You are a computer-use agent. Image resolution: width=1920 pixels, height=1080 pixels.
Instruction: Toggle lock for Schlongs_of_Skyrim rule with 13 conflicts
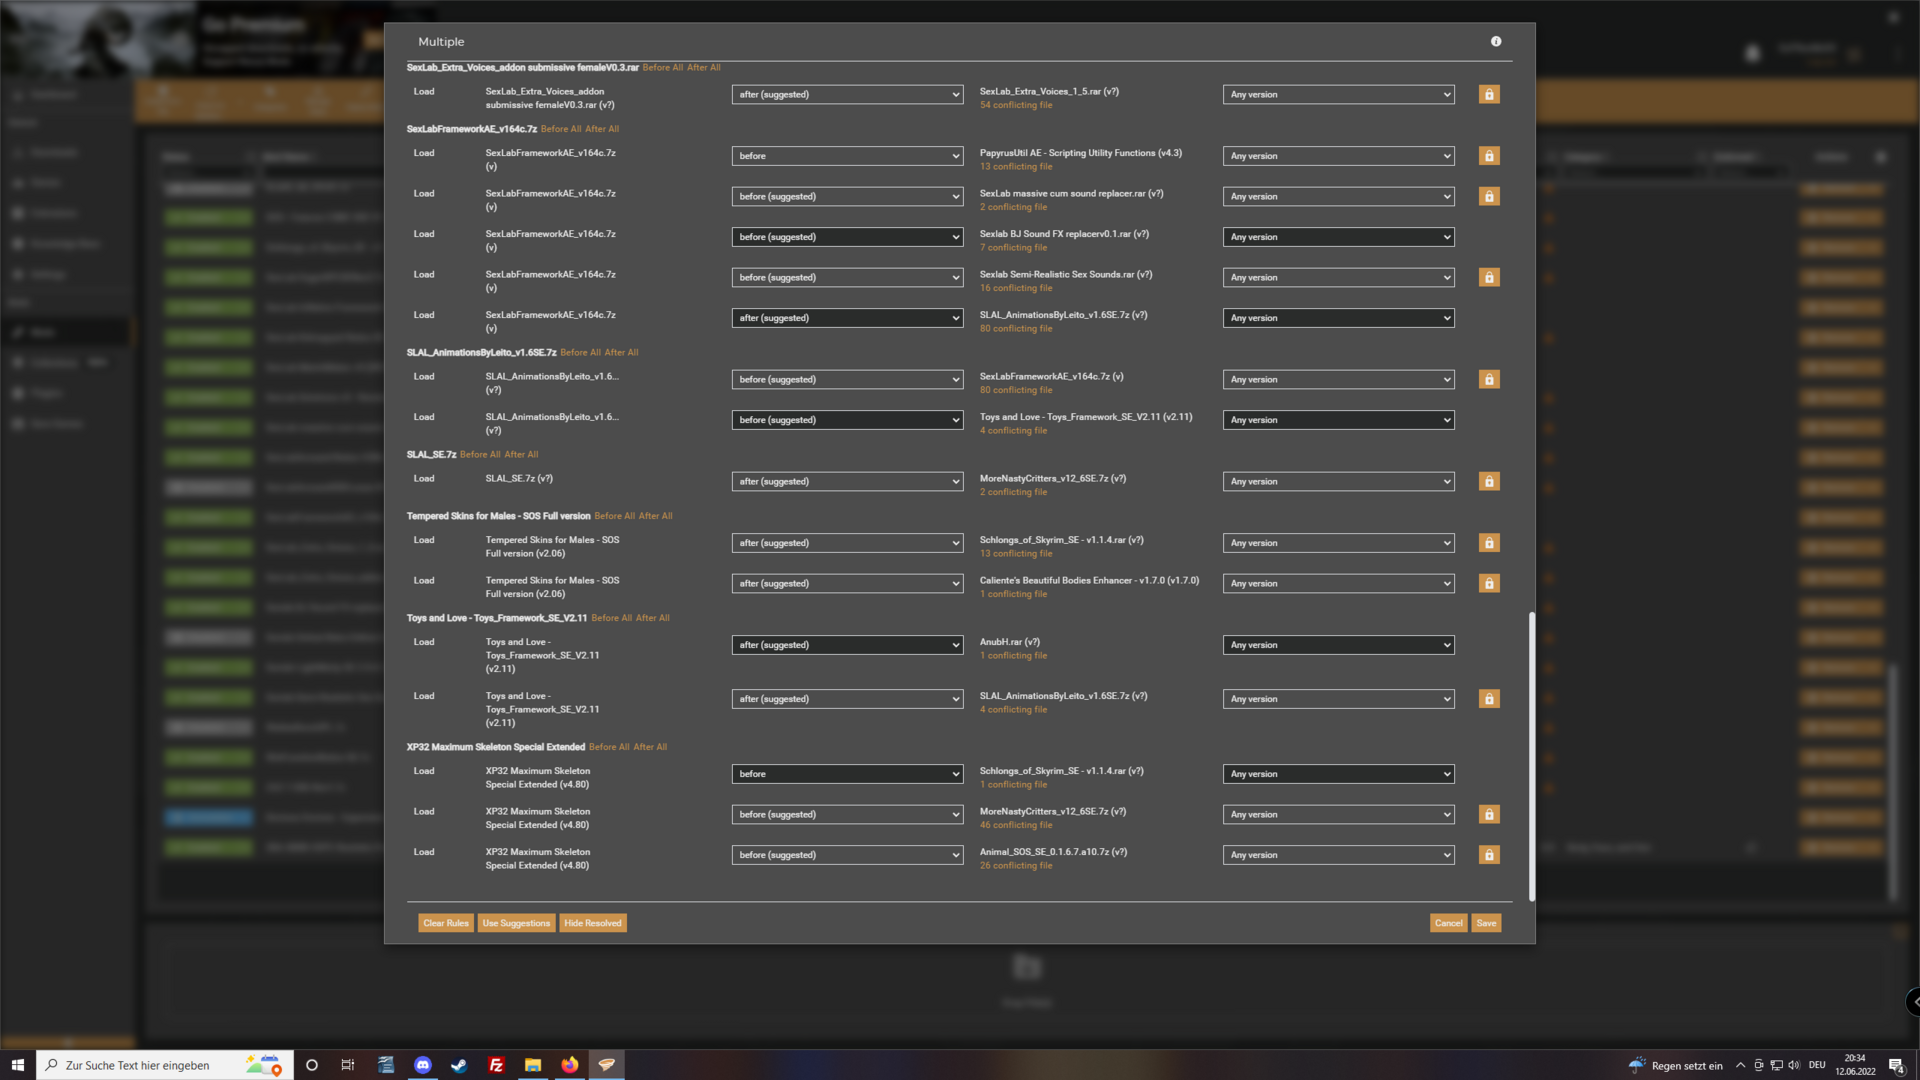tap(1489, 543)
